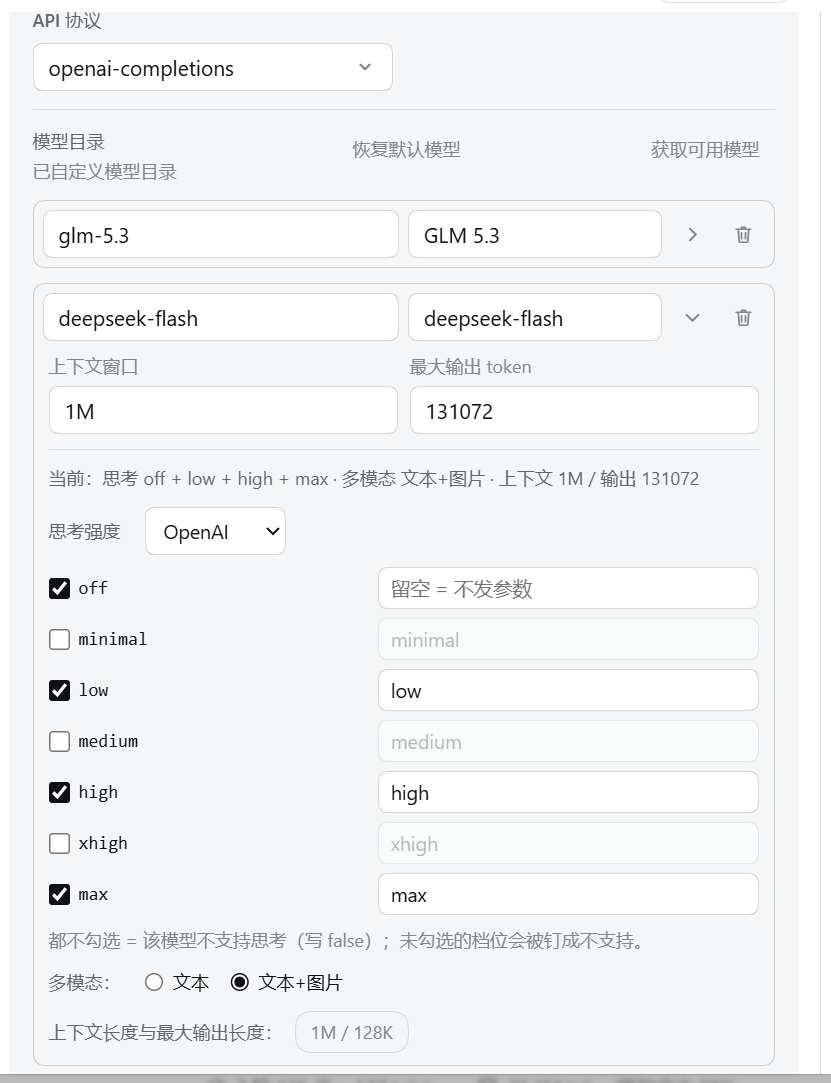
Task: Open the API protocol openai-completions dropdown
Action: (x=213, y=67)
